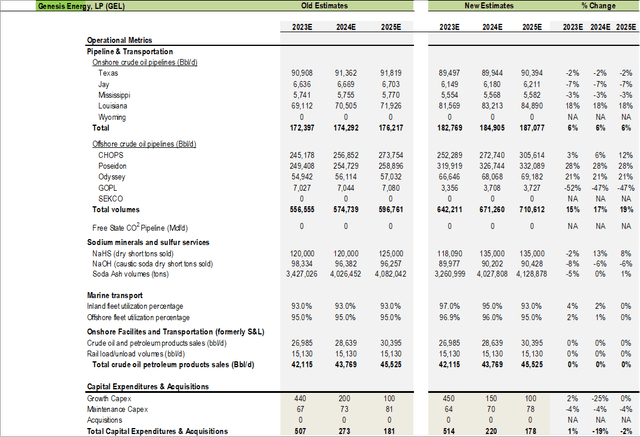Click the Total volumes row label
The height and width of the screenshot is (437, 640).
116,209
